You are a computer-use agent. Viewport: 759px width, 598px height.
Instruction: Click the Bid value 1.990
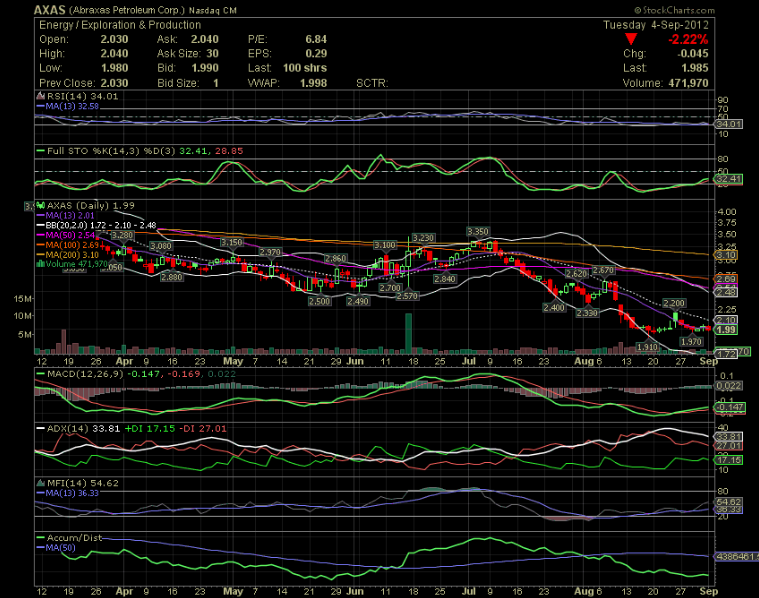click(x=205, y=68)
